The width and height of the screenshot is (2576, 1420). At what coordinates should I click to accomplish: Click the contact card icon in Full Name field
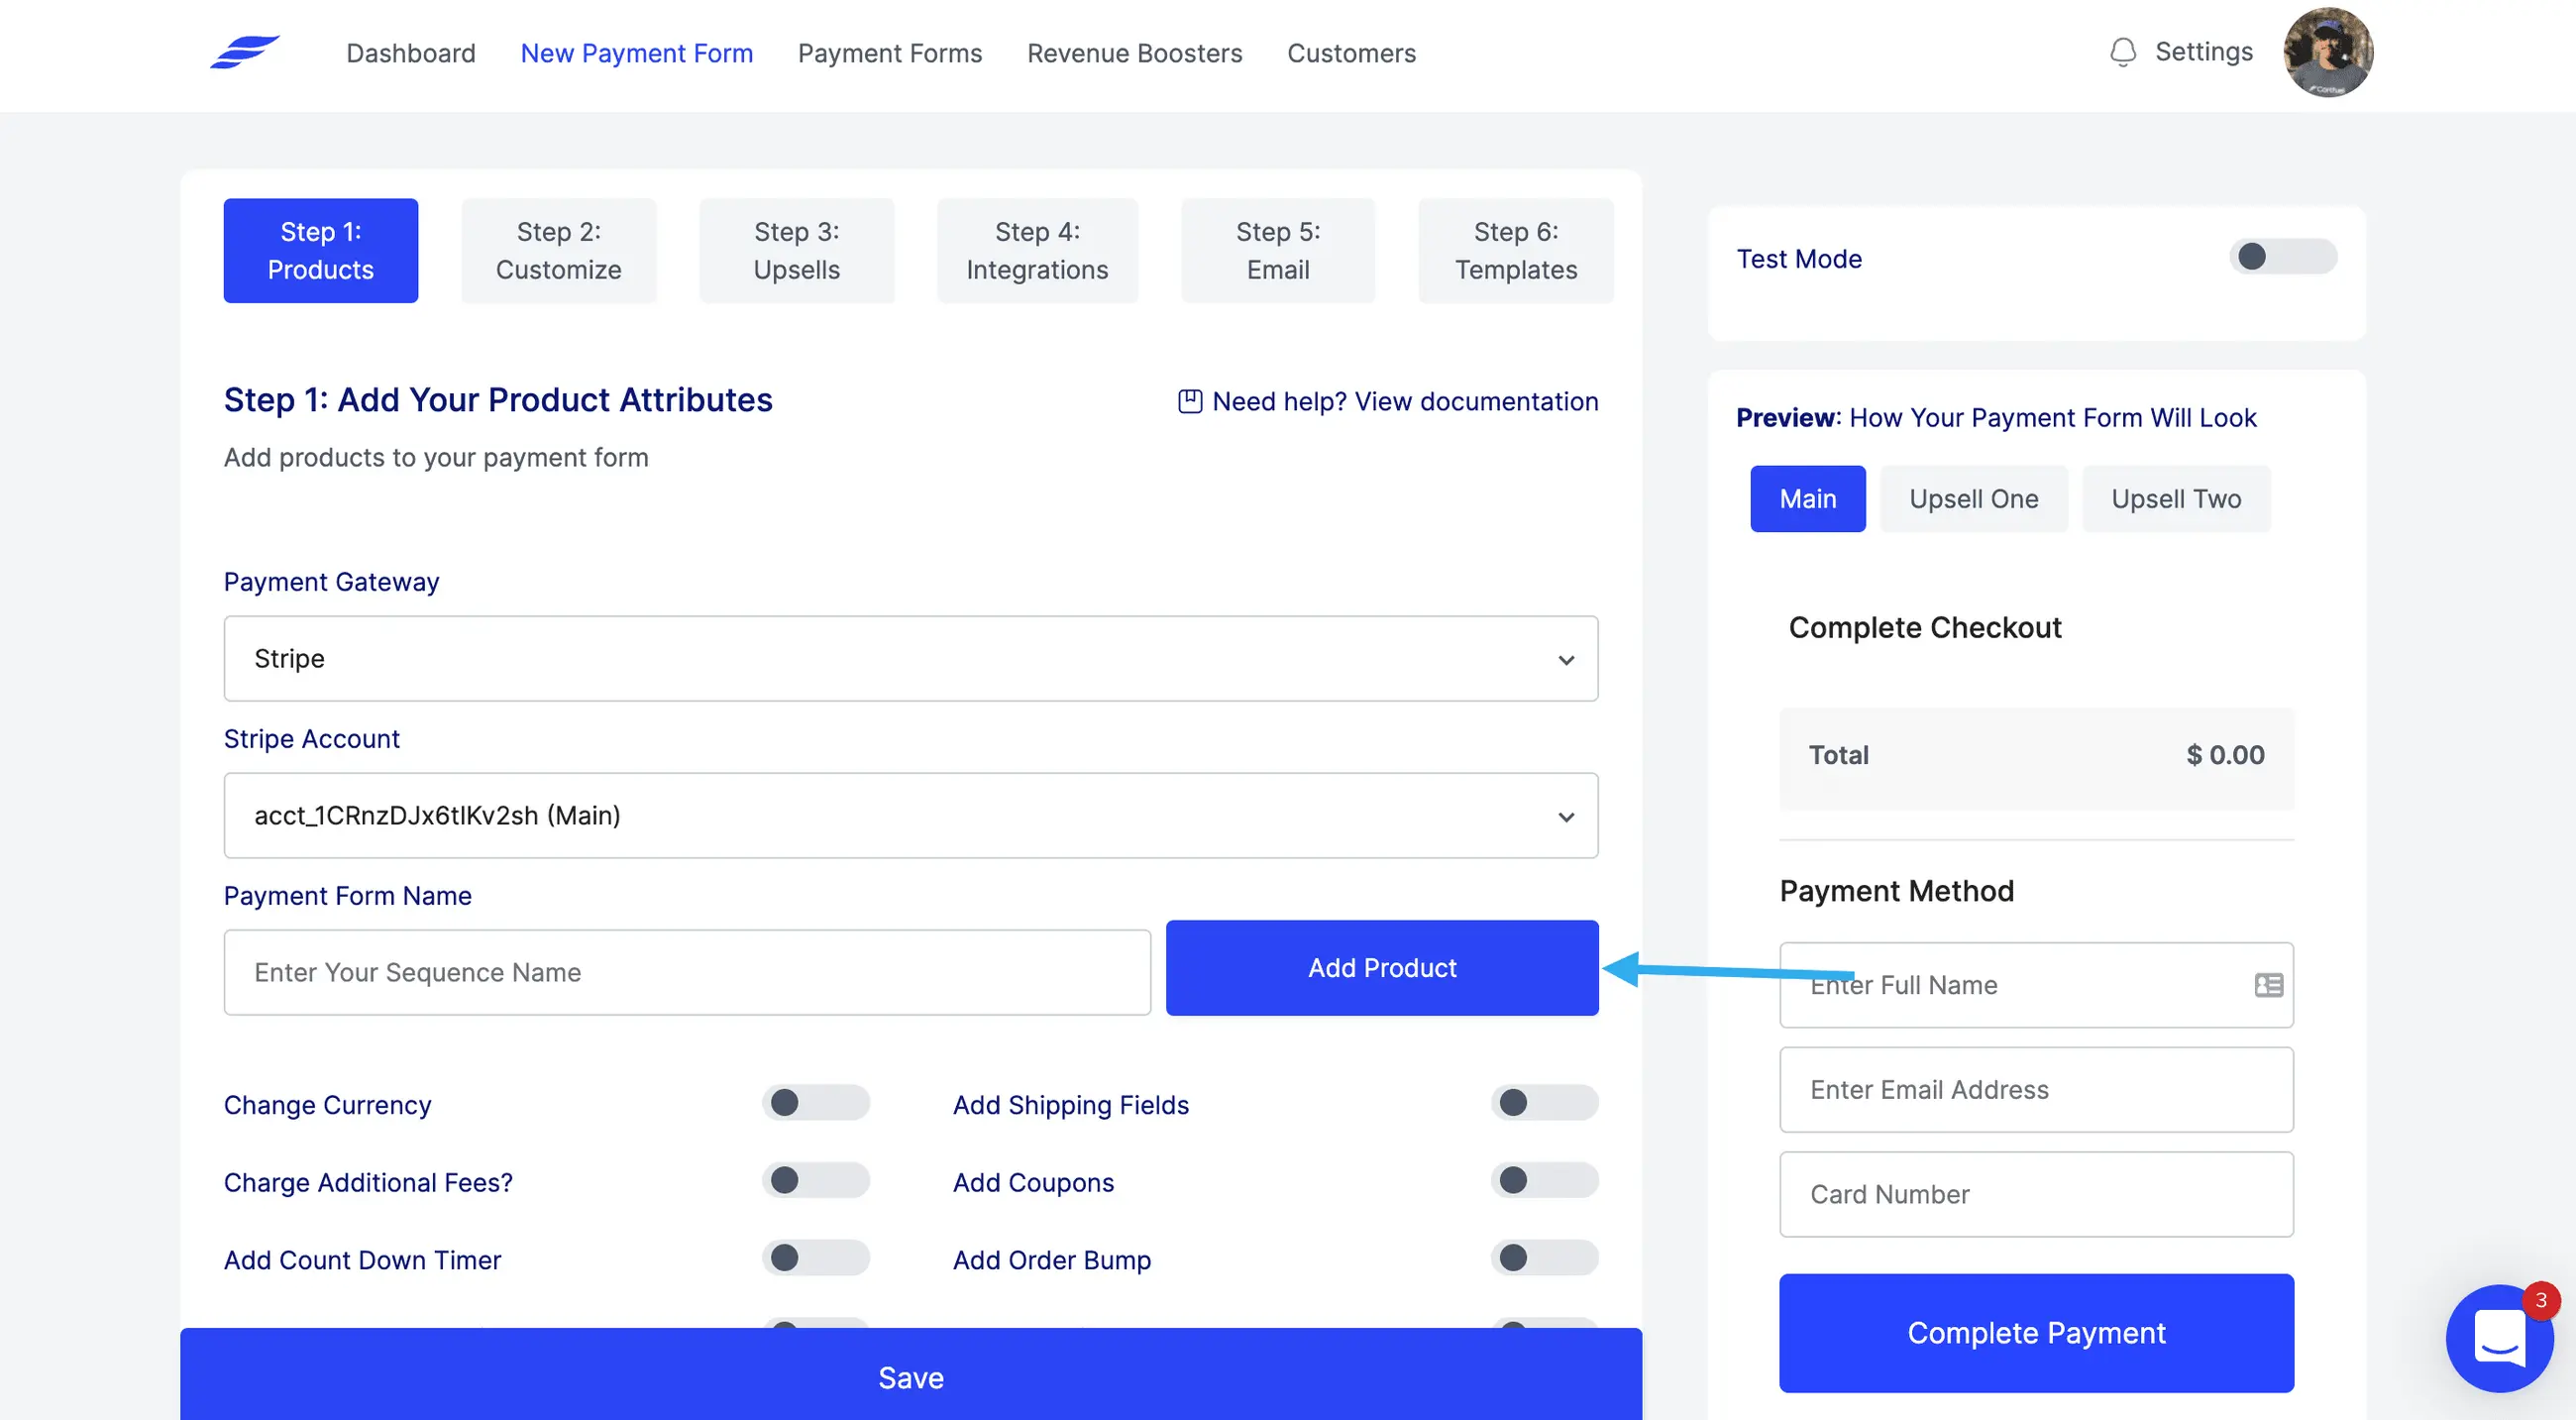[x=2268, y=985]
